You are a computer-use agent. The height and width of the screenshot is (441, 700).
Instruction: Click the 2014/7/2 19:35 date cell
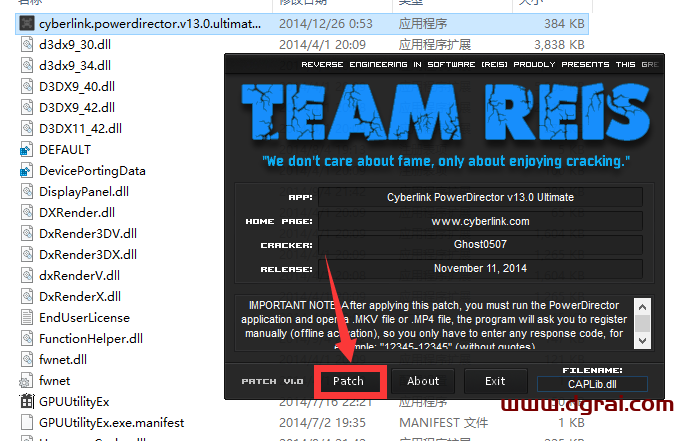[322, 423]
